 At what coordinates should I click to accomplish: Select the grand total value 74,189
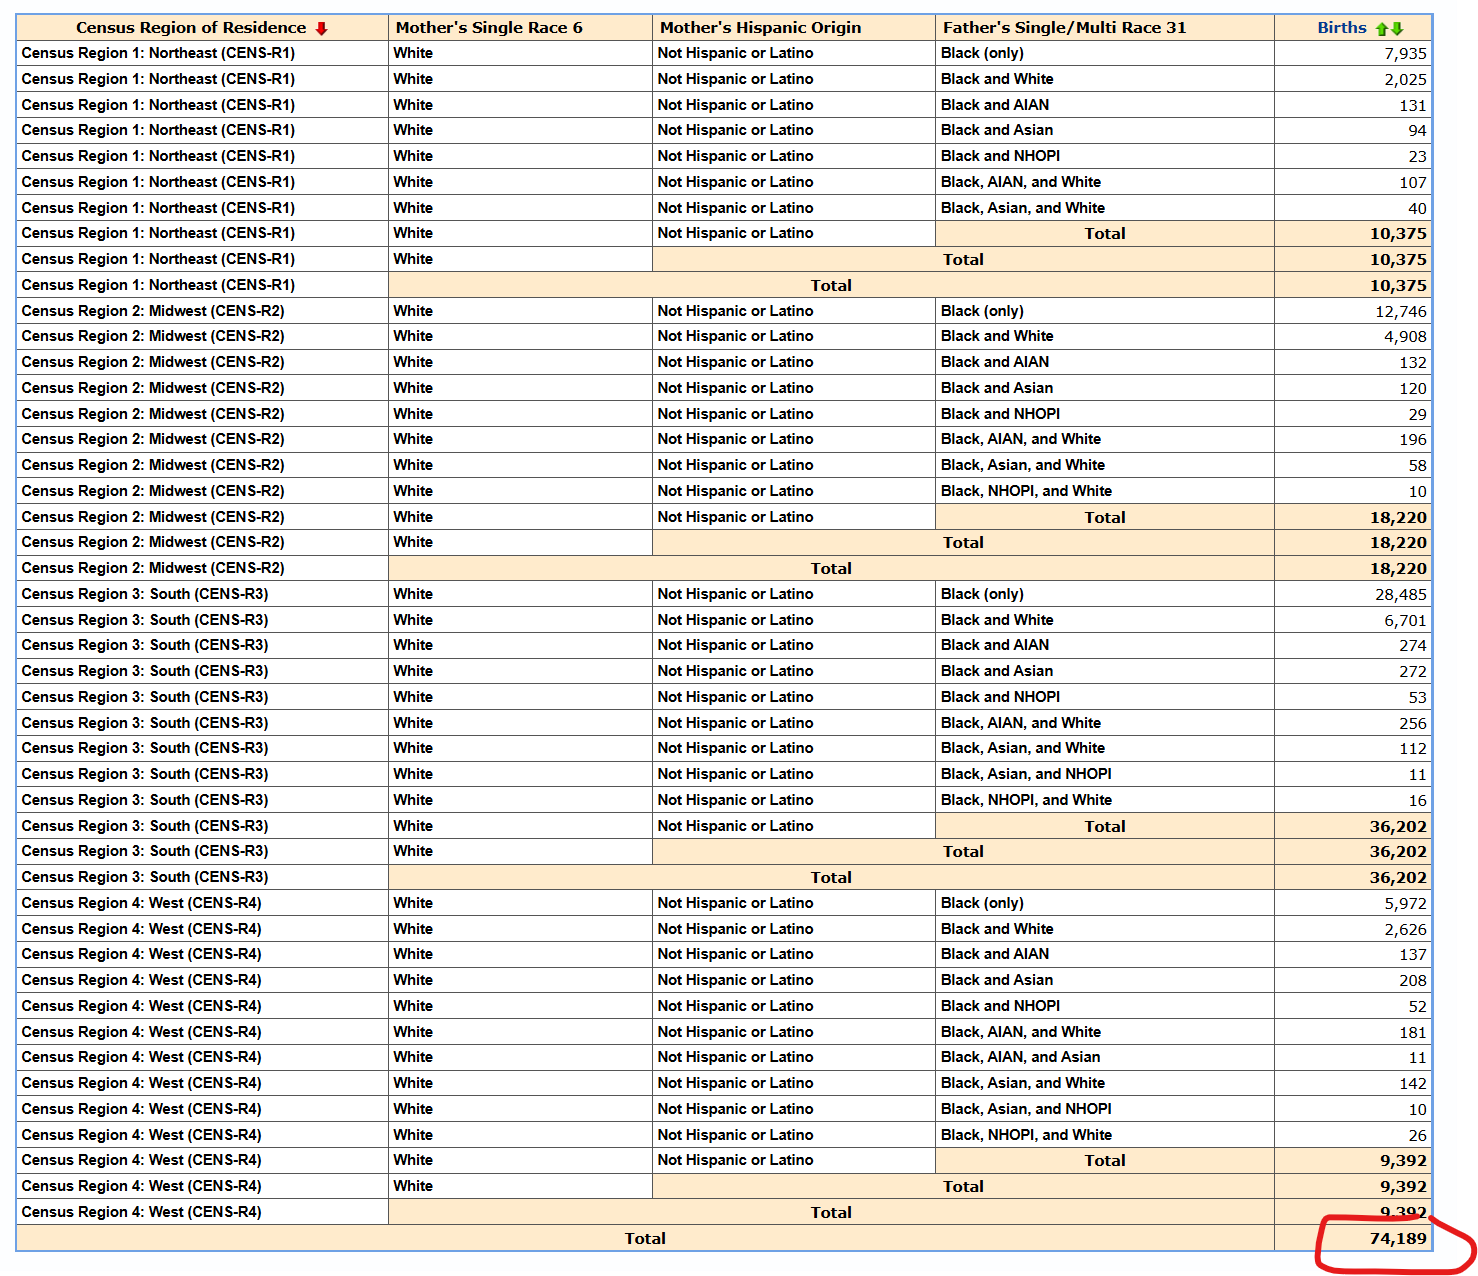point(1398,1239)
